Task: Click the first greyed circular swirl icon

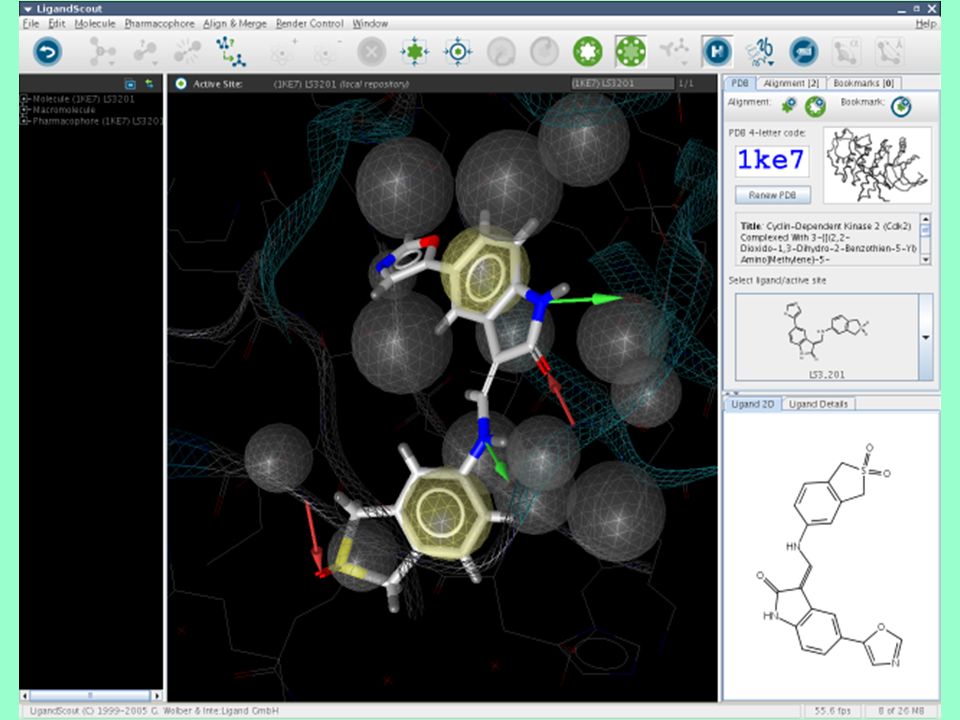Action: tap(501, 51)
